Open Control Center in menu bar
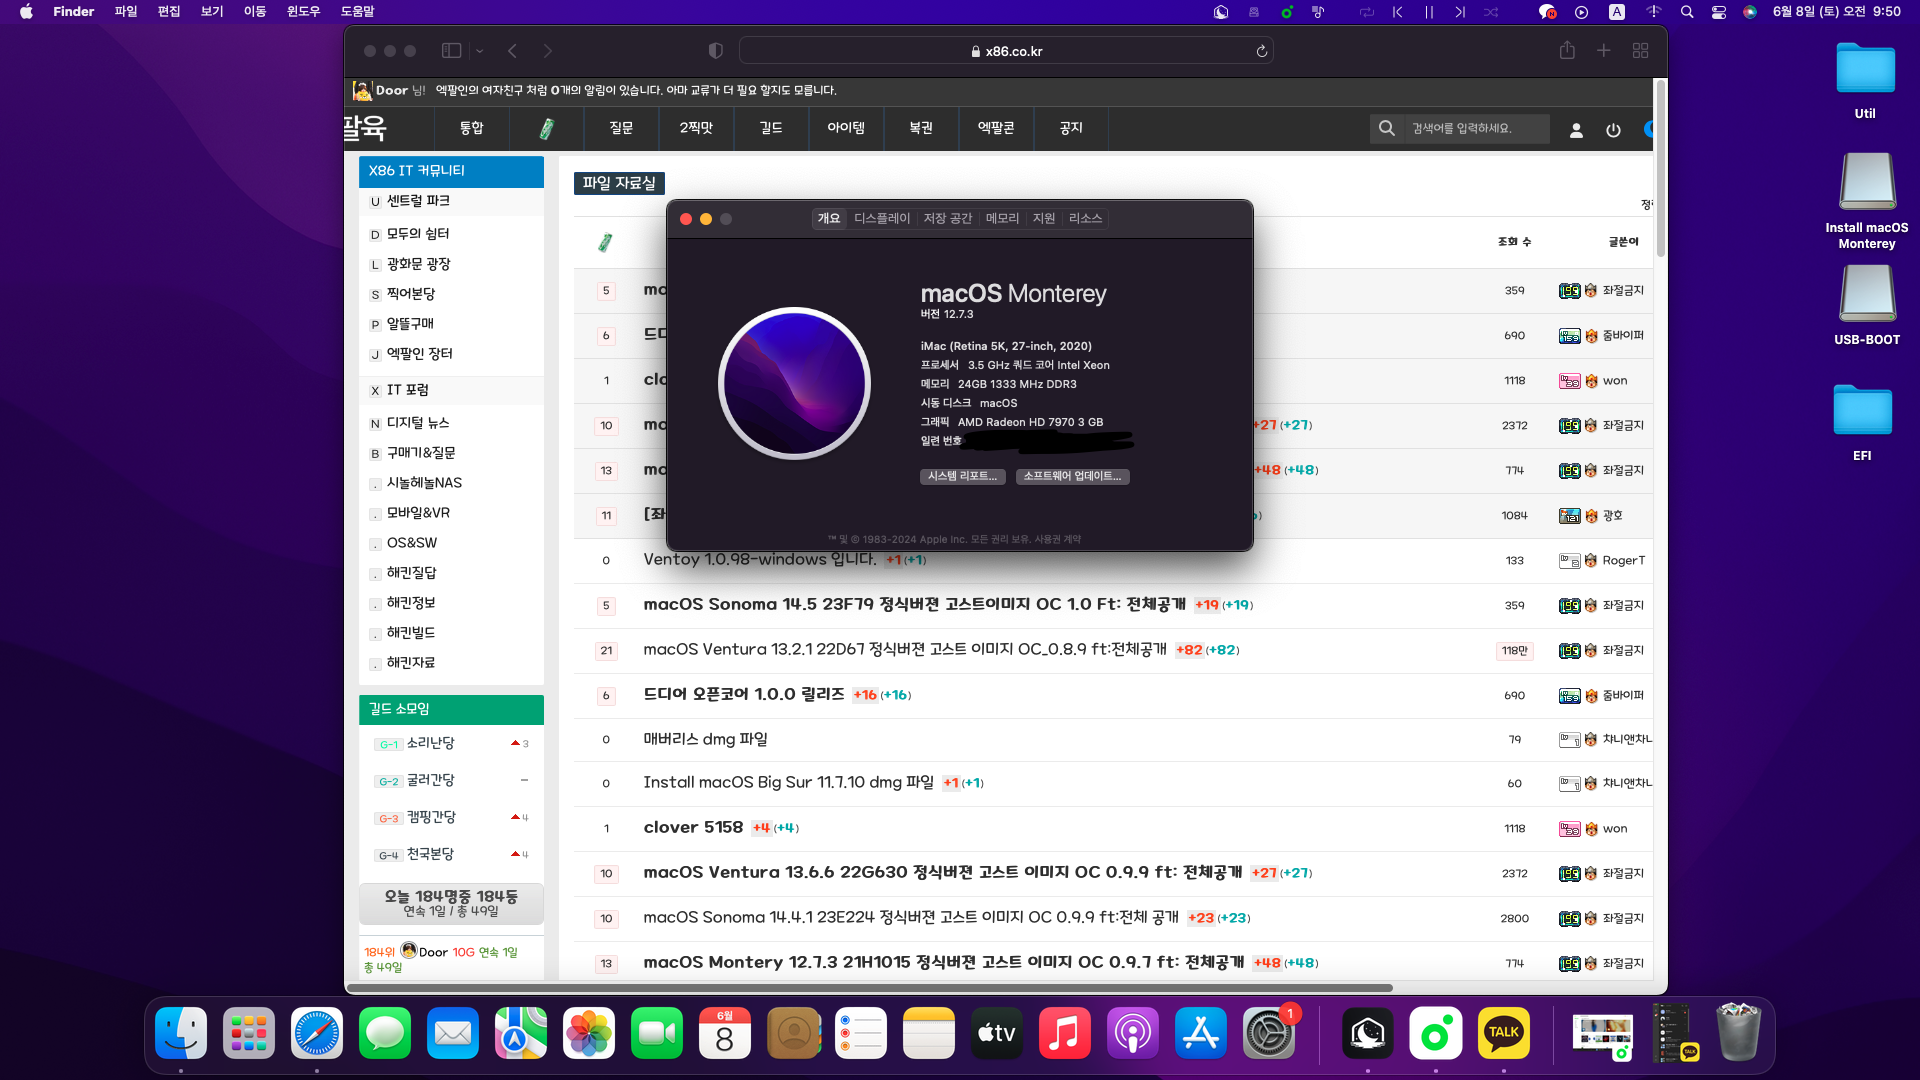This screenshot has height=1080, width=1920. pos(1719,12)
